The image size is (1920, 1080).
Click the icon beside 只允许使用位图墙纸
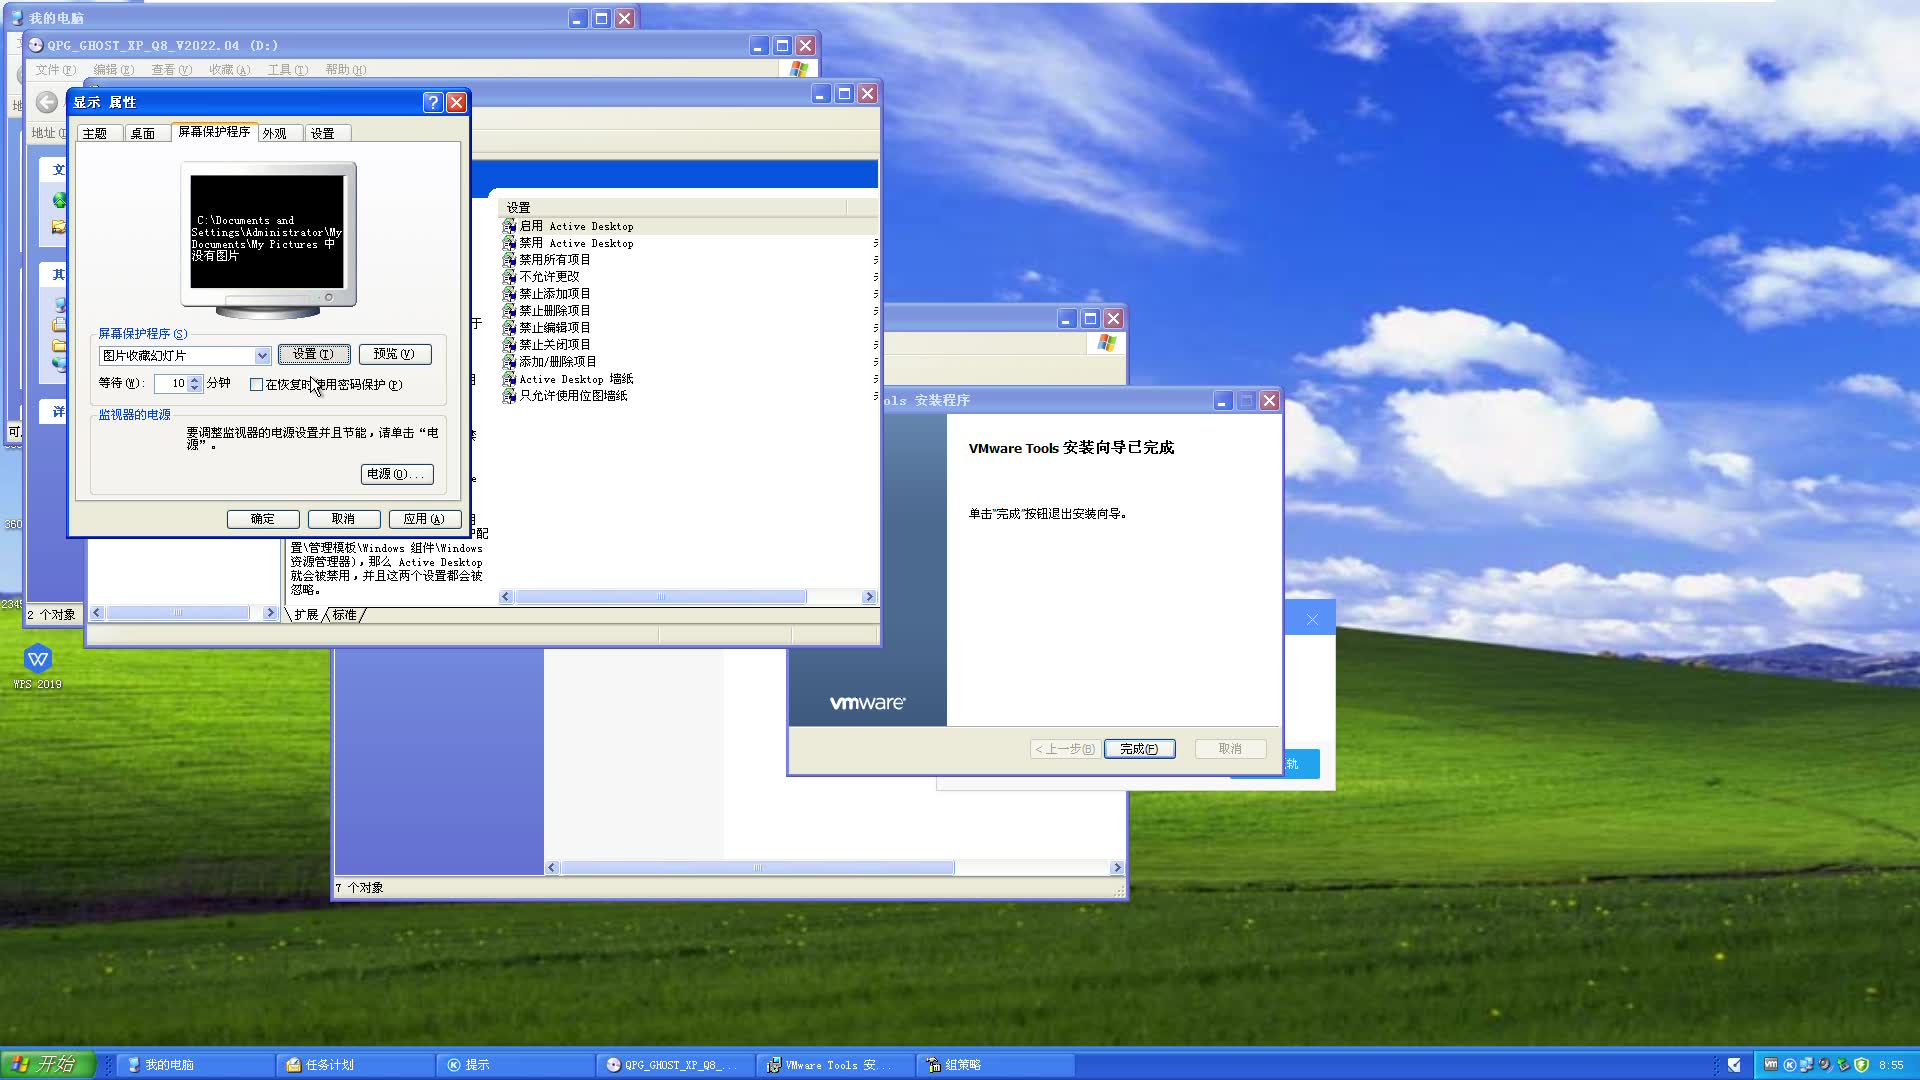[x=509, y=396]
